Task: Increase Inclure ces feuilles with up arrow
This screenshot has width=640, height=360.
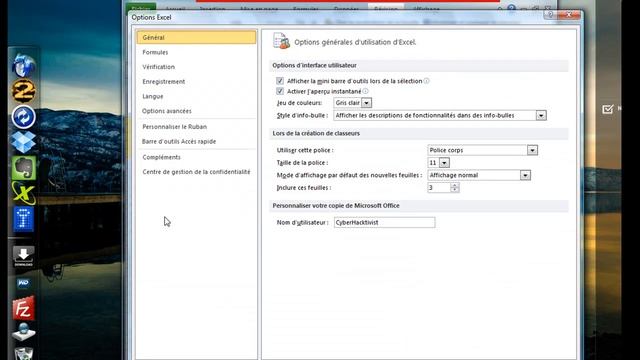Action: tap(455, 185)
